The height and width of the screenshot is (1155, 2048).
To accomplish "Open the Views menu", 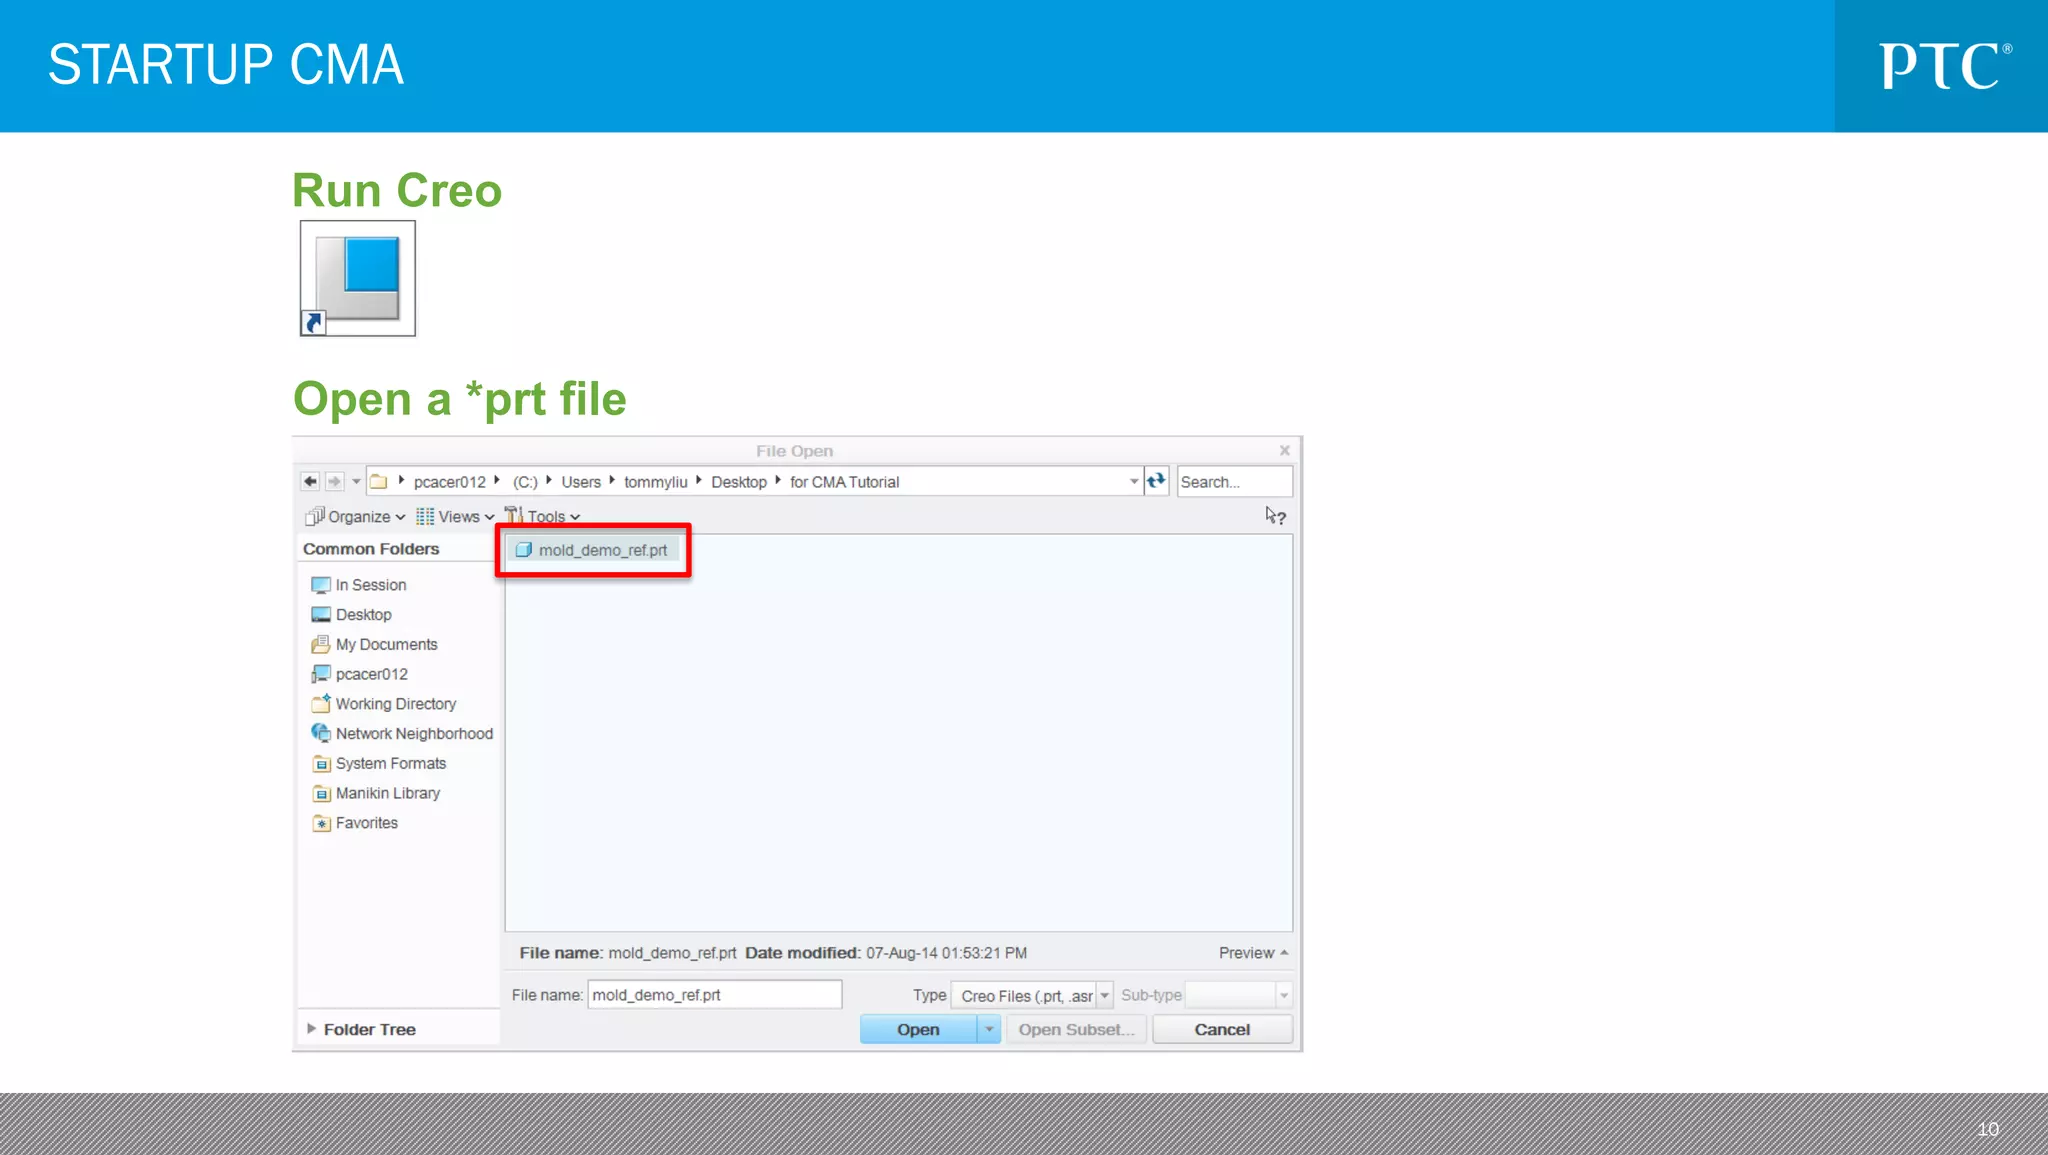I will 455,516.
